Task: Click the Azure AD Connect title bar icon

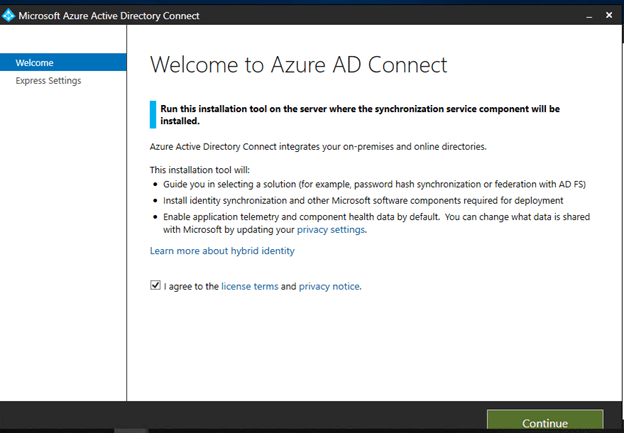Action: [9, 15]
